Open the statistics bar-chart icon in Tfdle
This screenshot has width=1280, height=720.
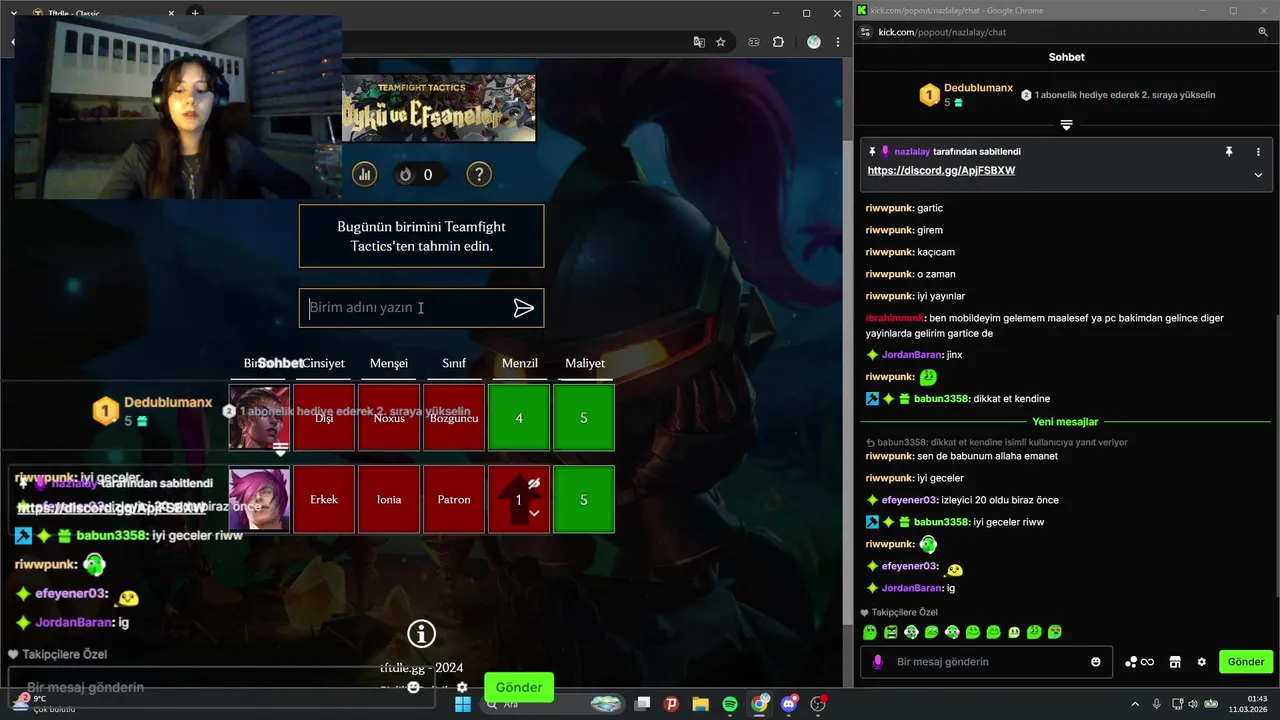point(364,174)
